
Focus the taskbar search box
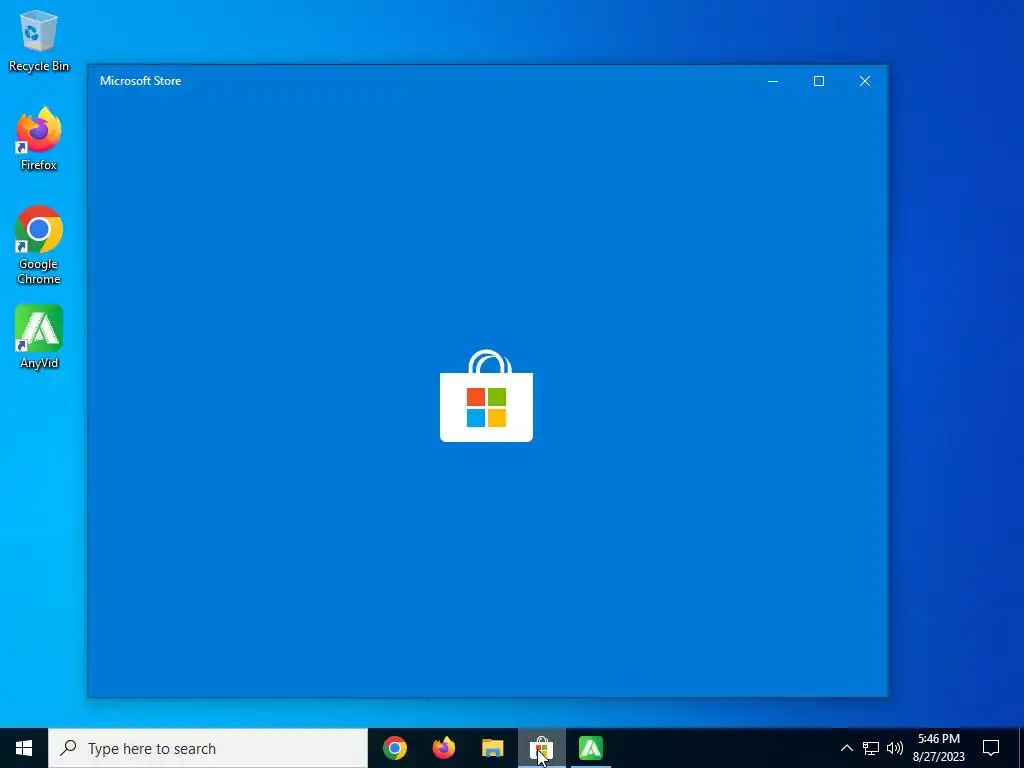tap(208, 748)
